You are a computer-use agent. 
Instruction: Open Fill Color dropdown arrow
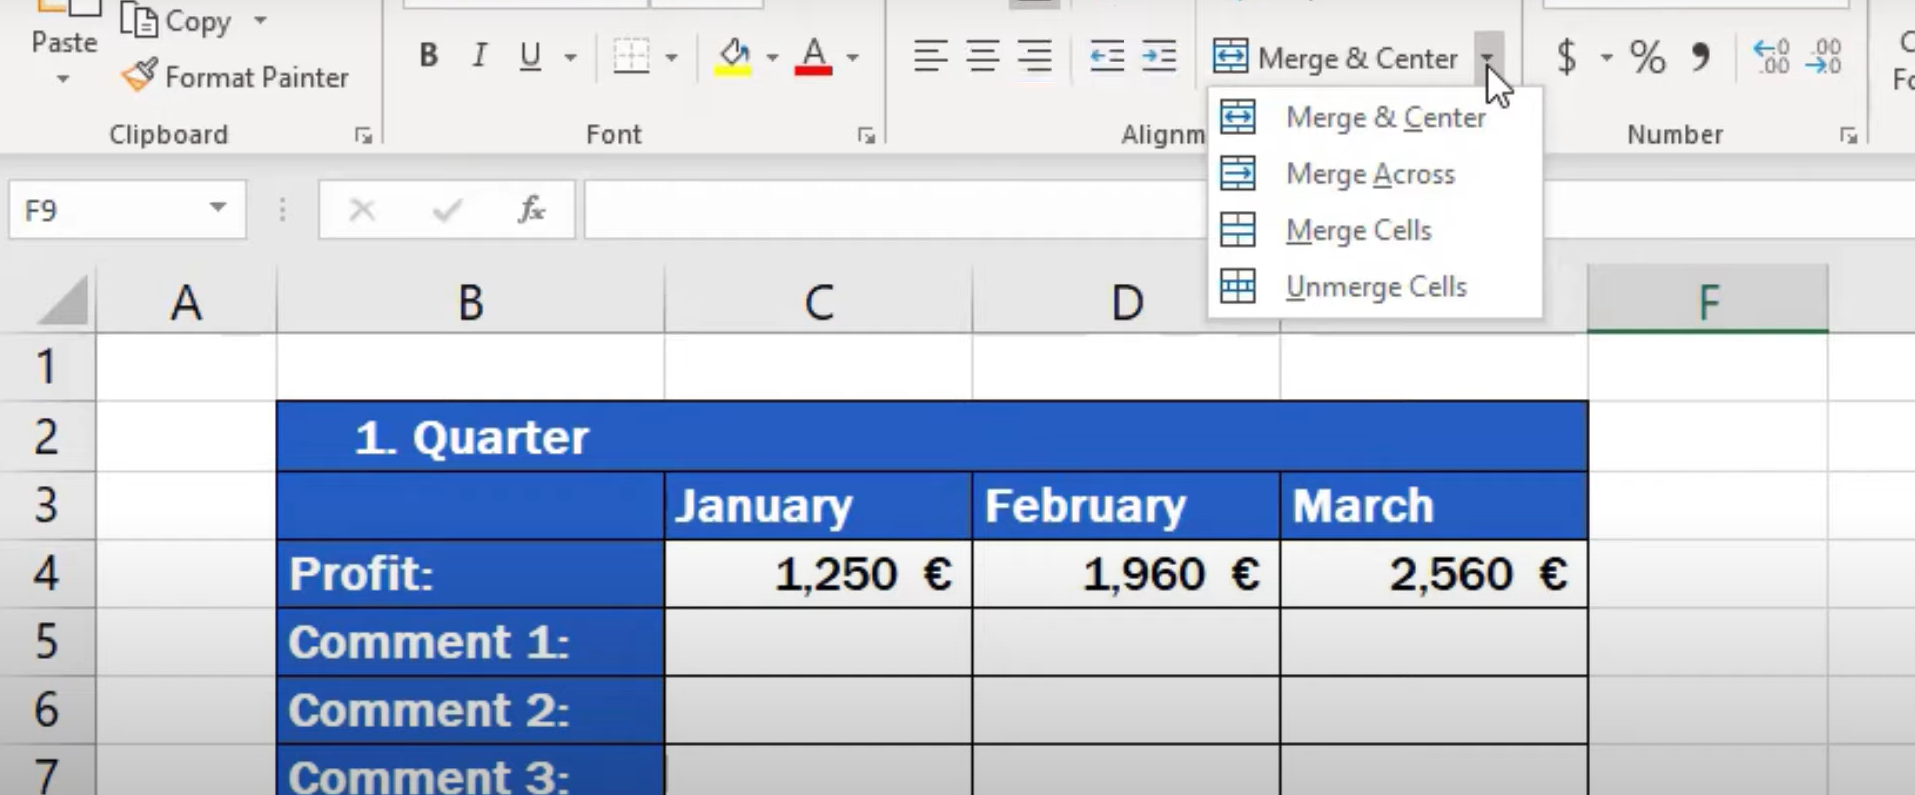pyautogui.click(x=772, y=57)
